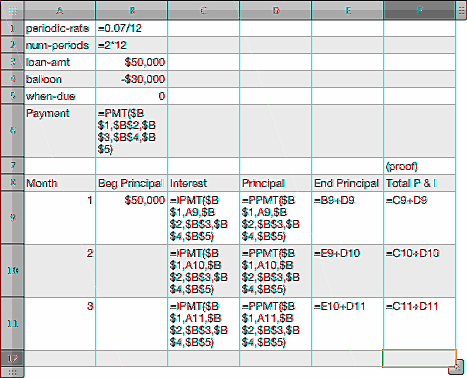Click the $50,000 loan amount in B3
This screenshot has height=378, width=467.
coord(132,62)
